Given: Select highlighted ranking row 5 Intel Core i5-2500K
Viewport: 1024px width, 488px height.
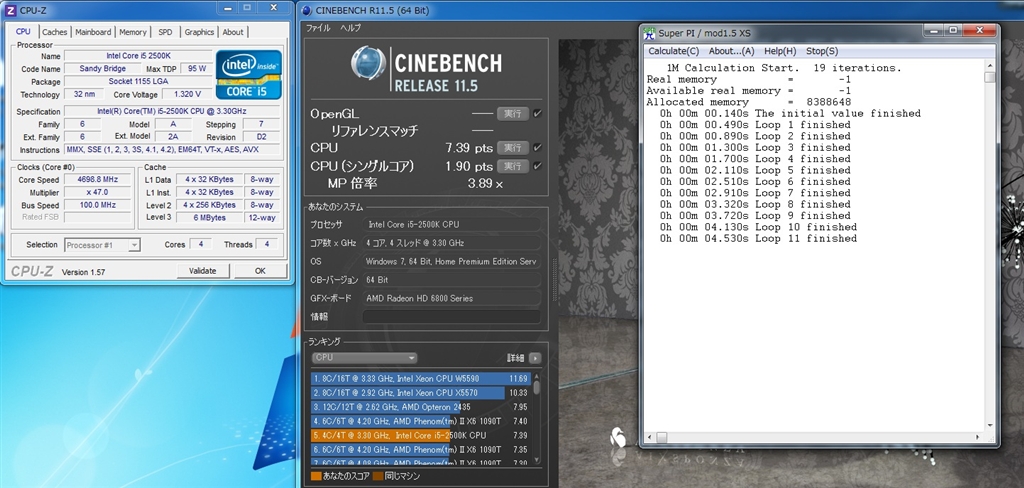Looking at the screenshot, I should click(x=421, y=435).
